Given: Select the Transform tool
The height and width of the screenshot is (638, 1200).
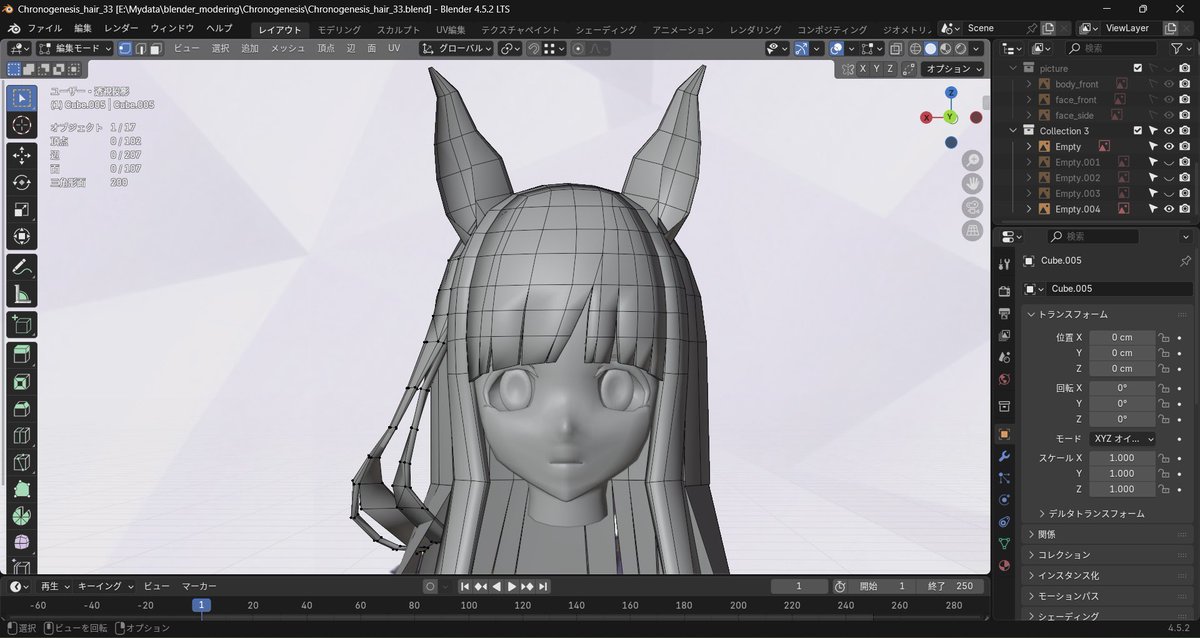Looking at the screenshot, I should (x=22, y=237).
